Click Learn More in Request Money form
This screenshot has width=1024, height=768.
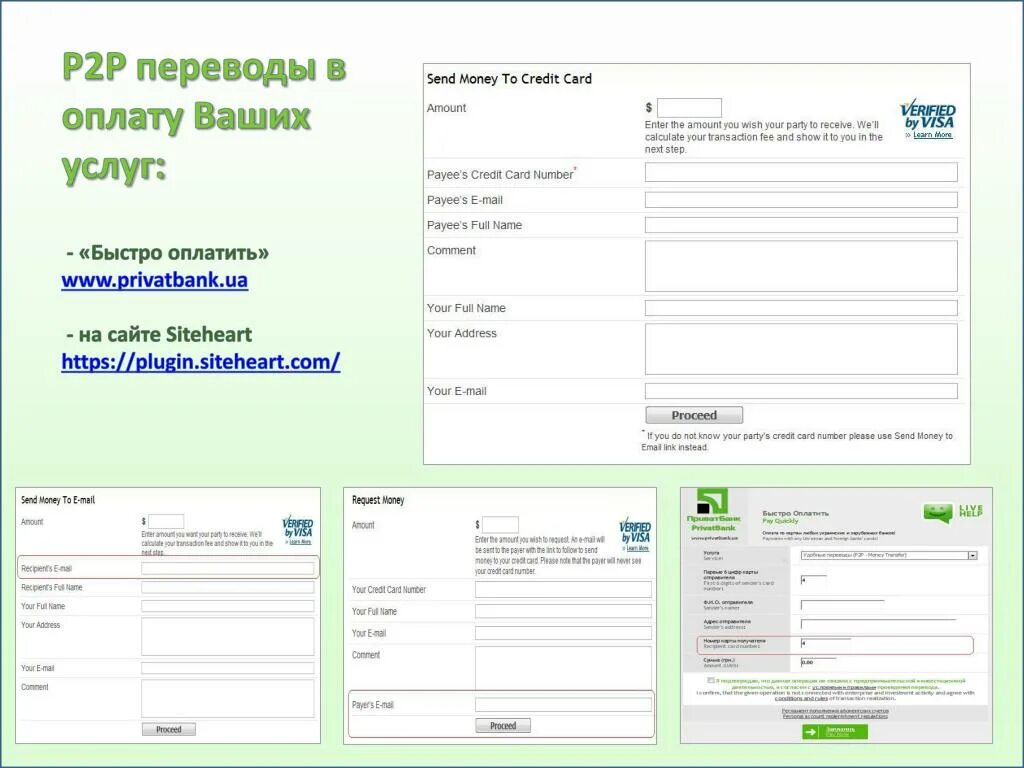click(637, 548)
